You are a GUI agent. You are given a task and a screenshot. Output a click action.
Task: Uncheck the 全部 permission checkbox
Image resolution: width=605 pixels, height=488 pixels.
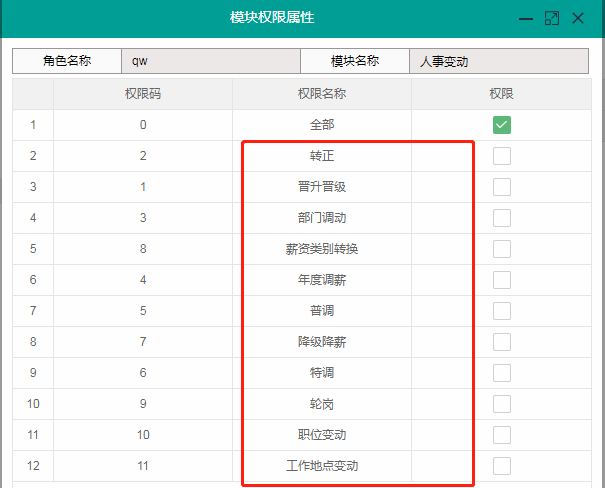[502, 125]
